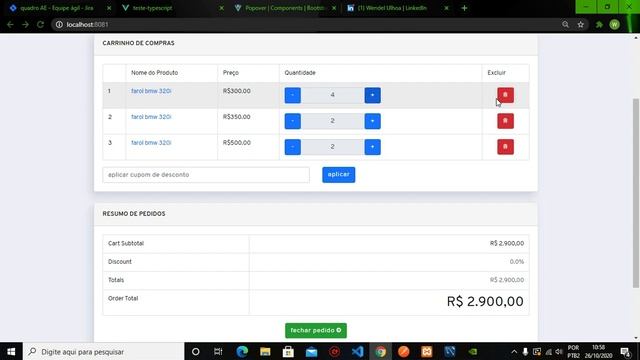Delete cart row 3 with red trash button
The image size is (640, 360).
[x=505, y=147]
